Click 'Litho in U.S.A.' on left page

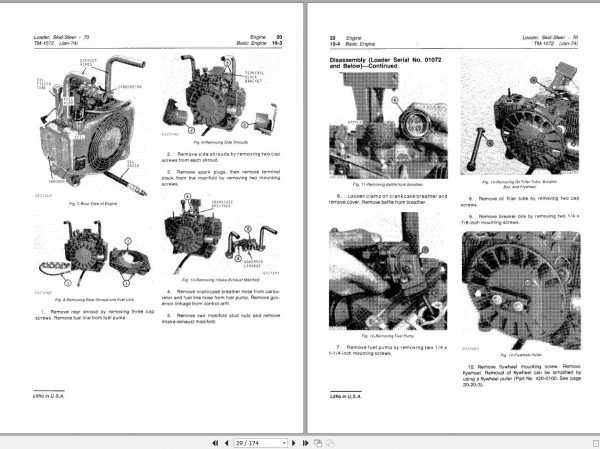pos(49,396)
